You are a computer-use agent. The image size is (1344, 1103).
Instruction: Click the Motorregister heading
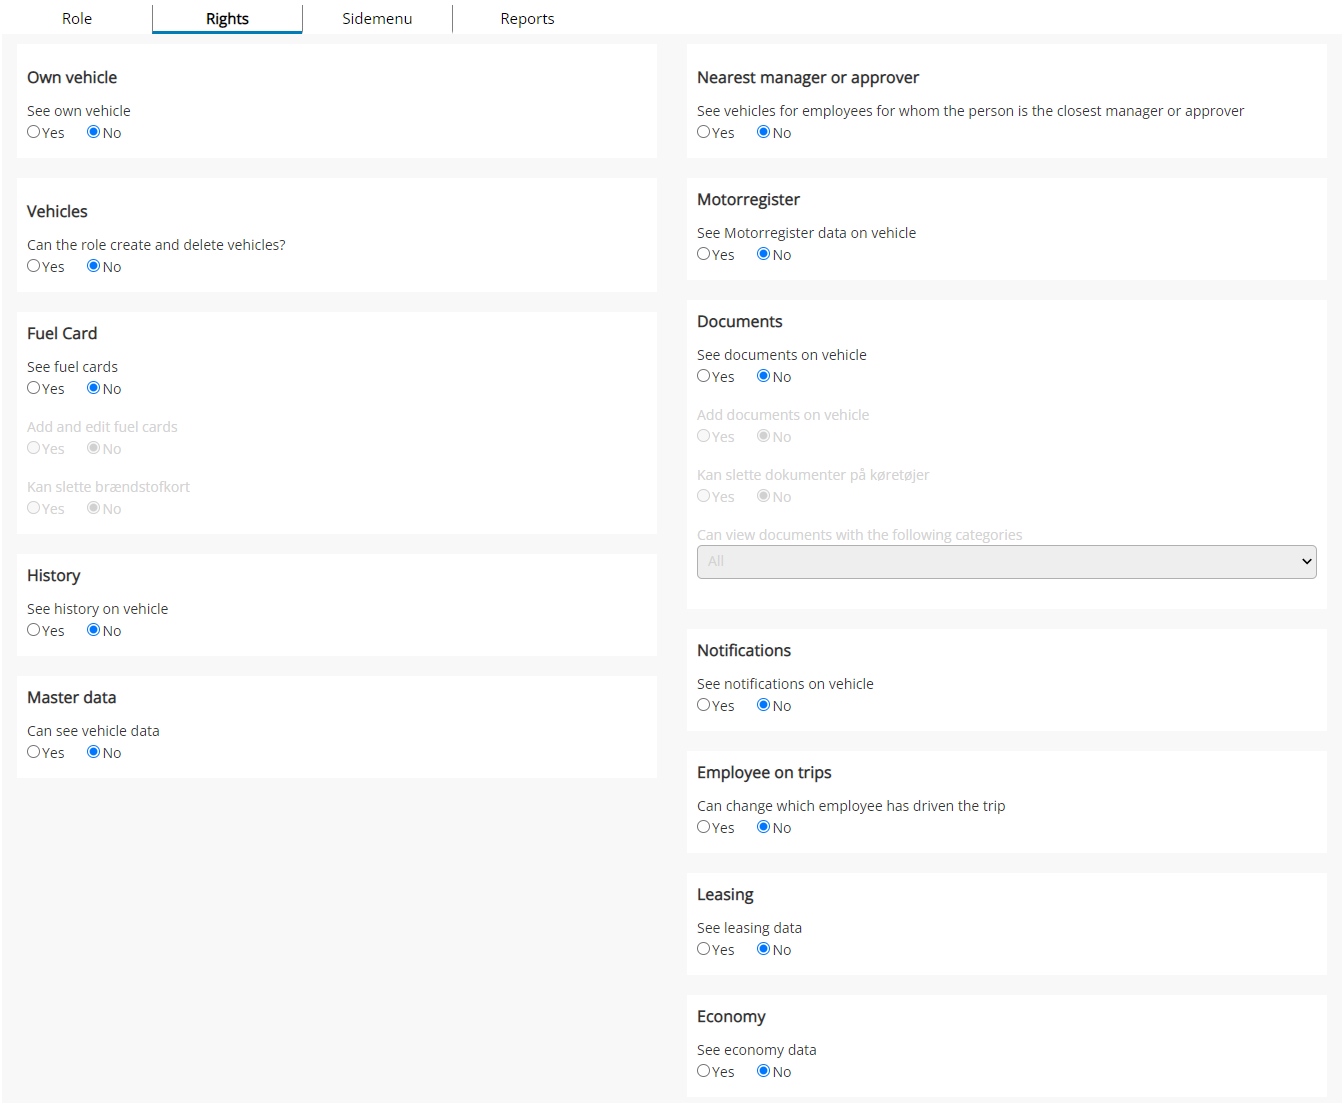(748, 200)
